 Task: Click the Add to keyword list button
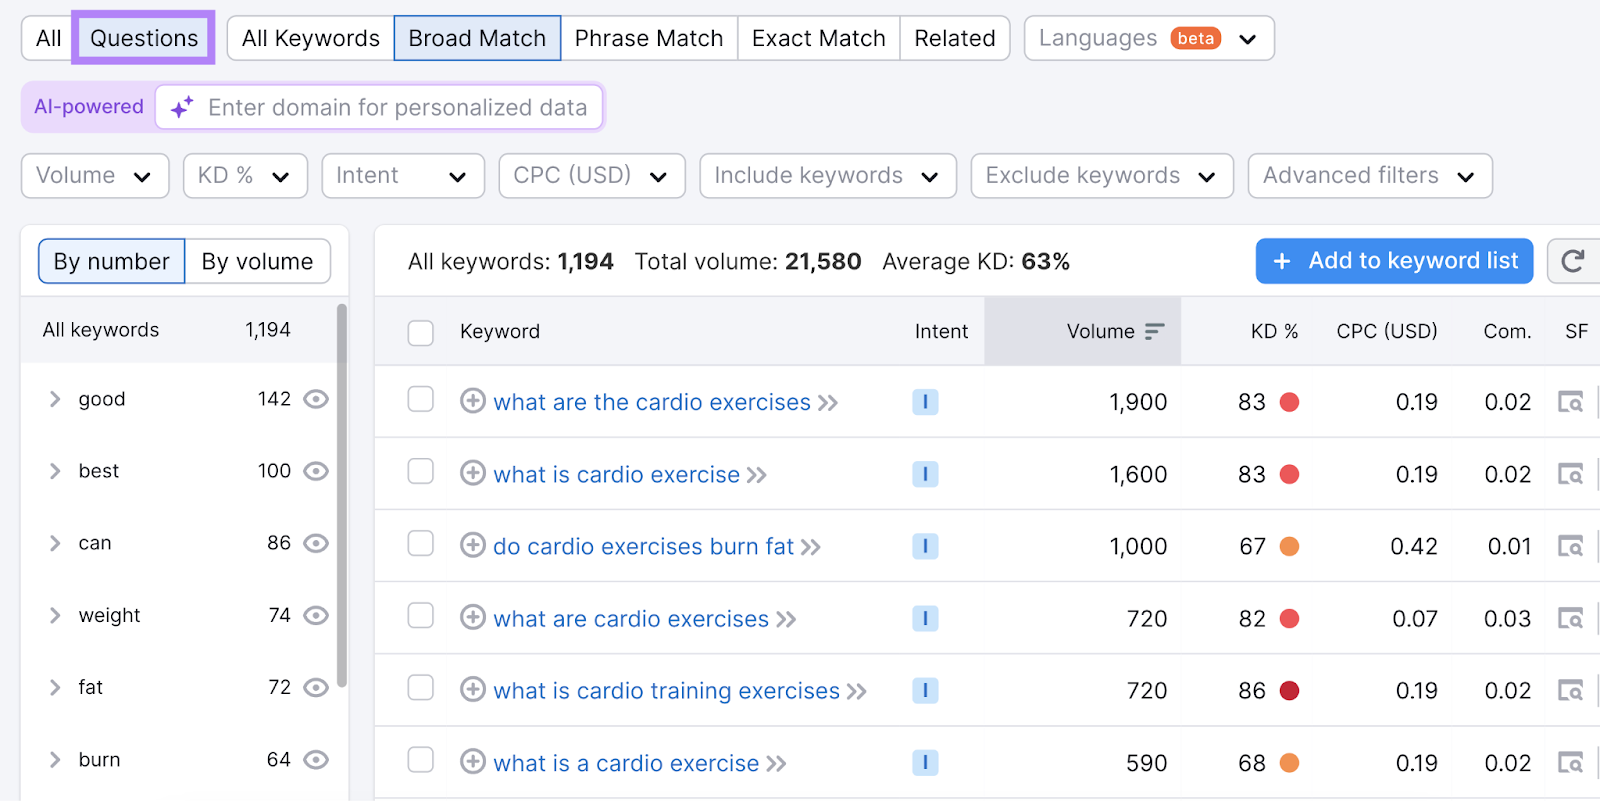1393,261
